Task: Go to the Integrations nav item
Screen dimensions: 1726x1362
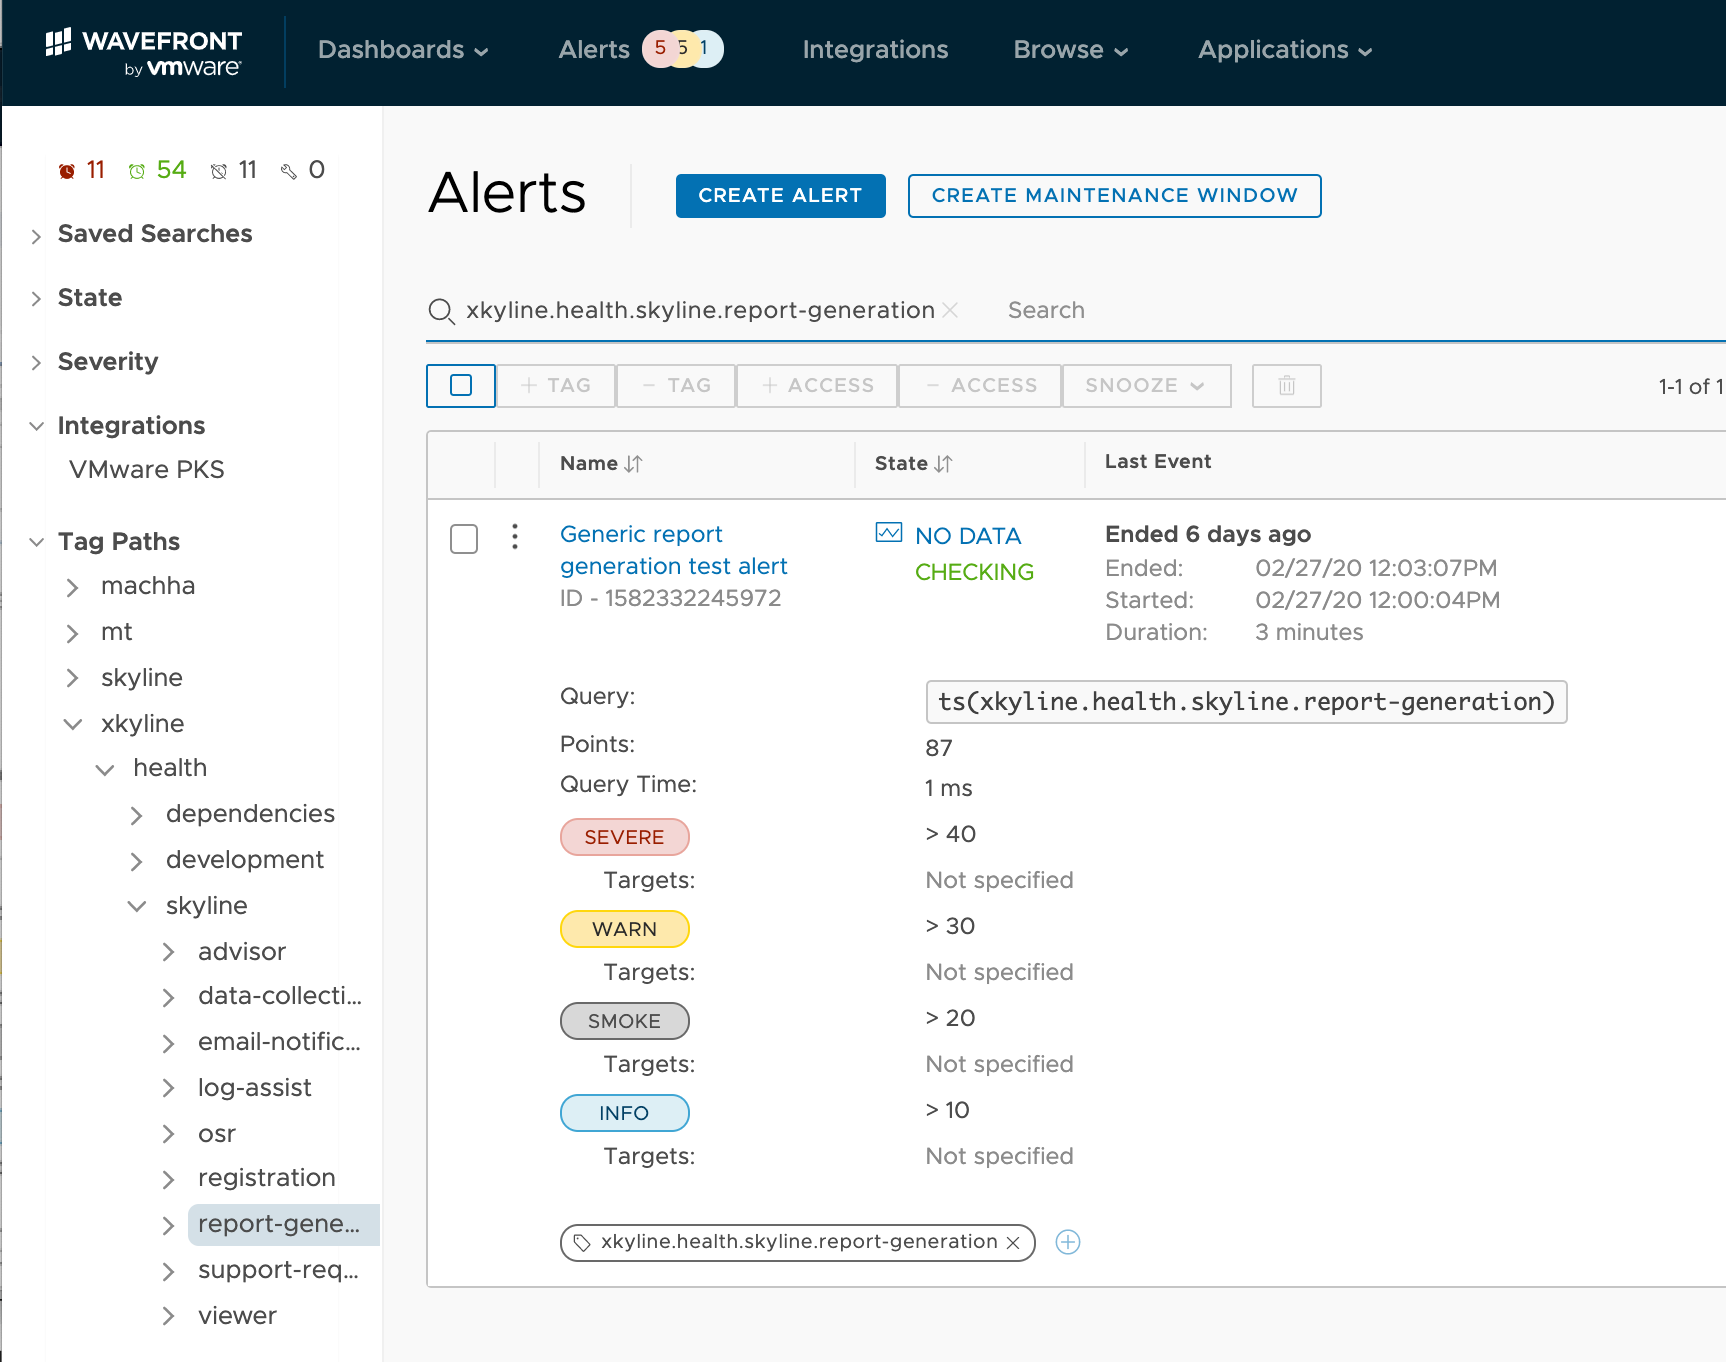Action: coord(875,50)
